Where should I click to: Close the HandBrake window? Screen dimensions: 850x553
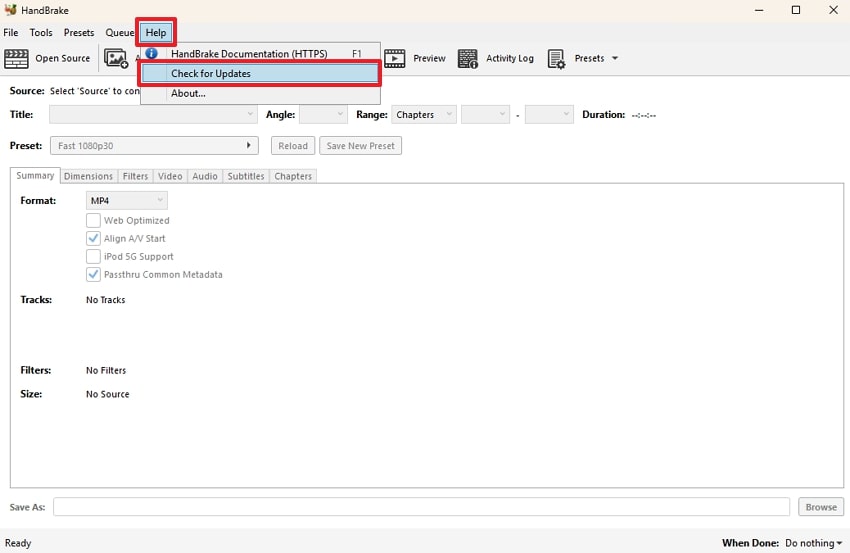833,10
